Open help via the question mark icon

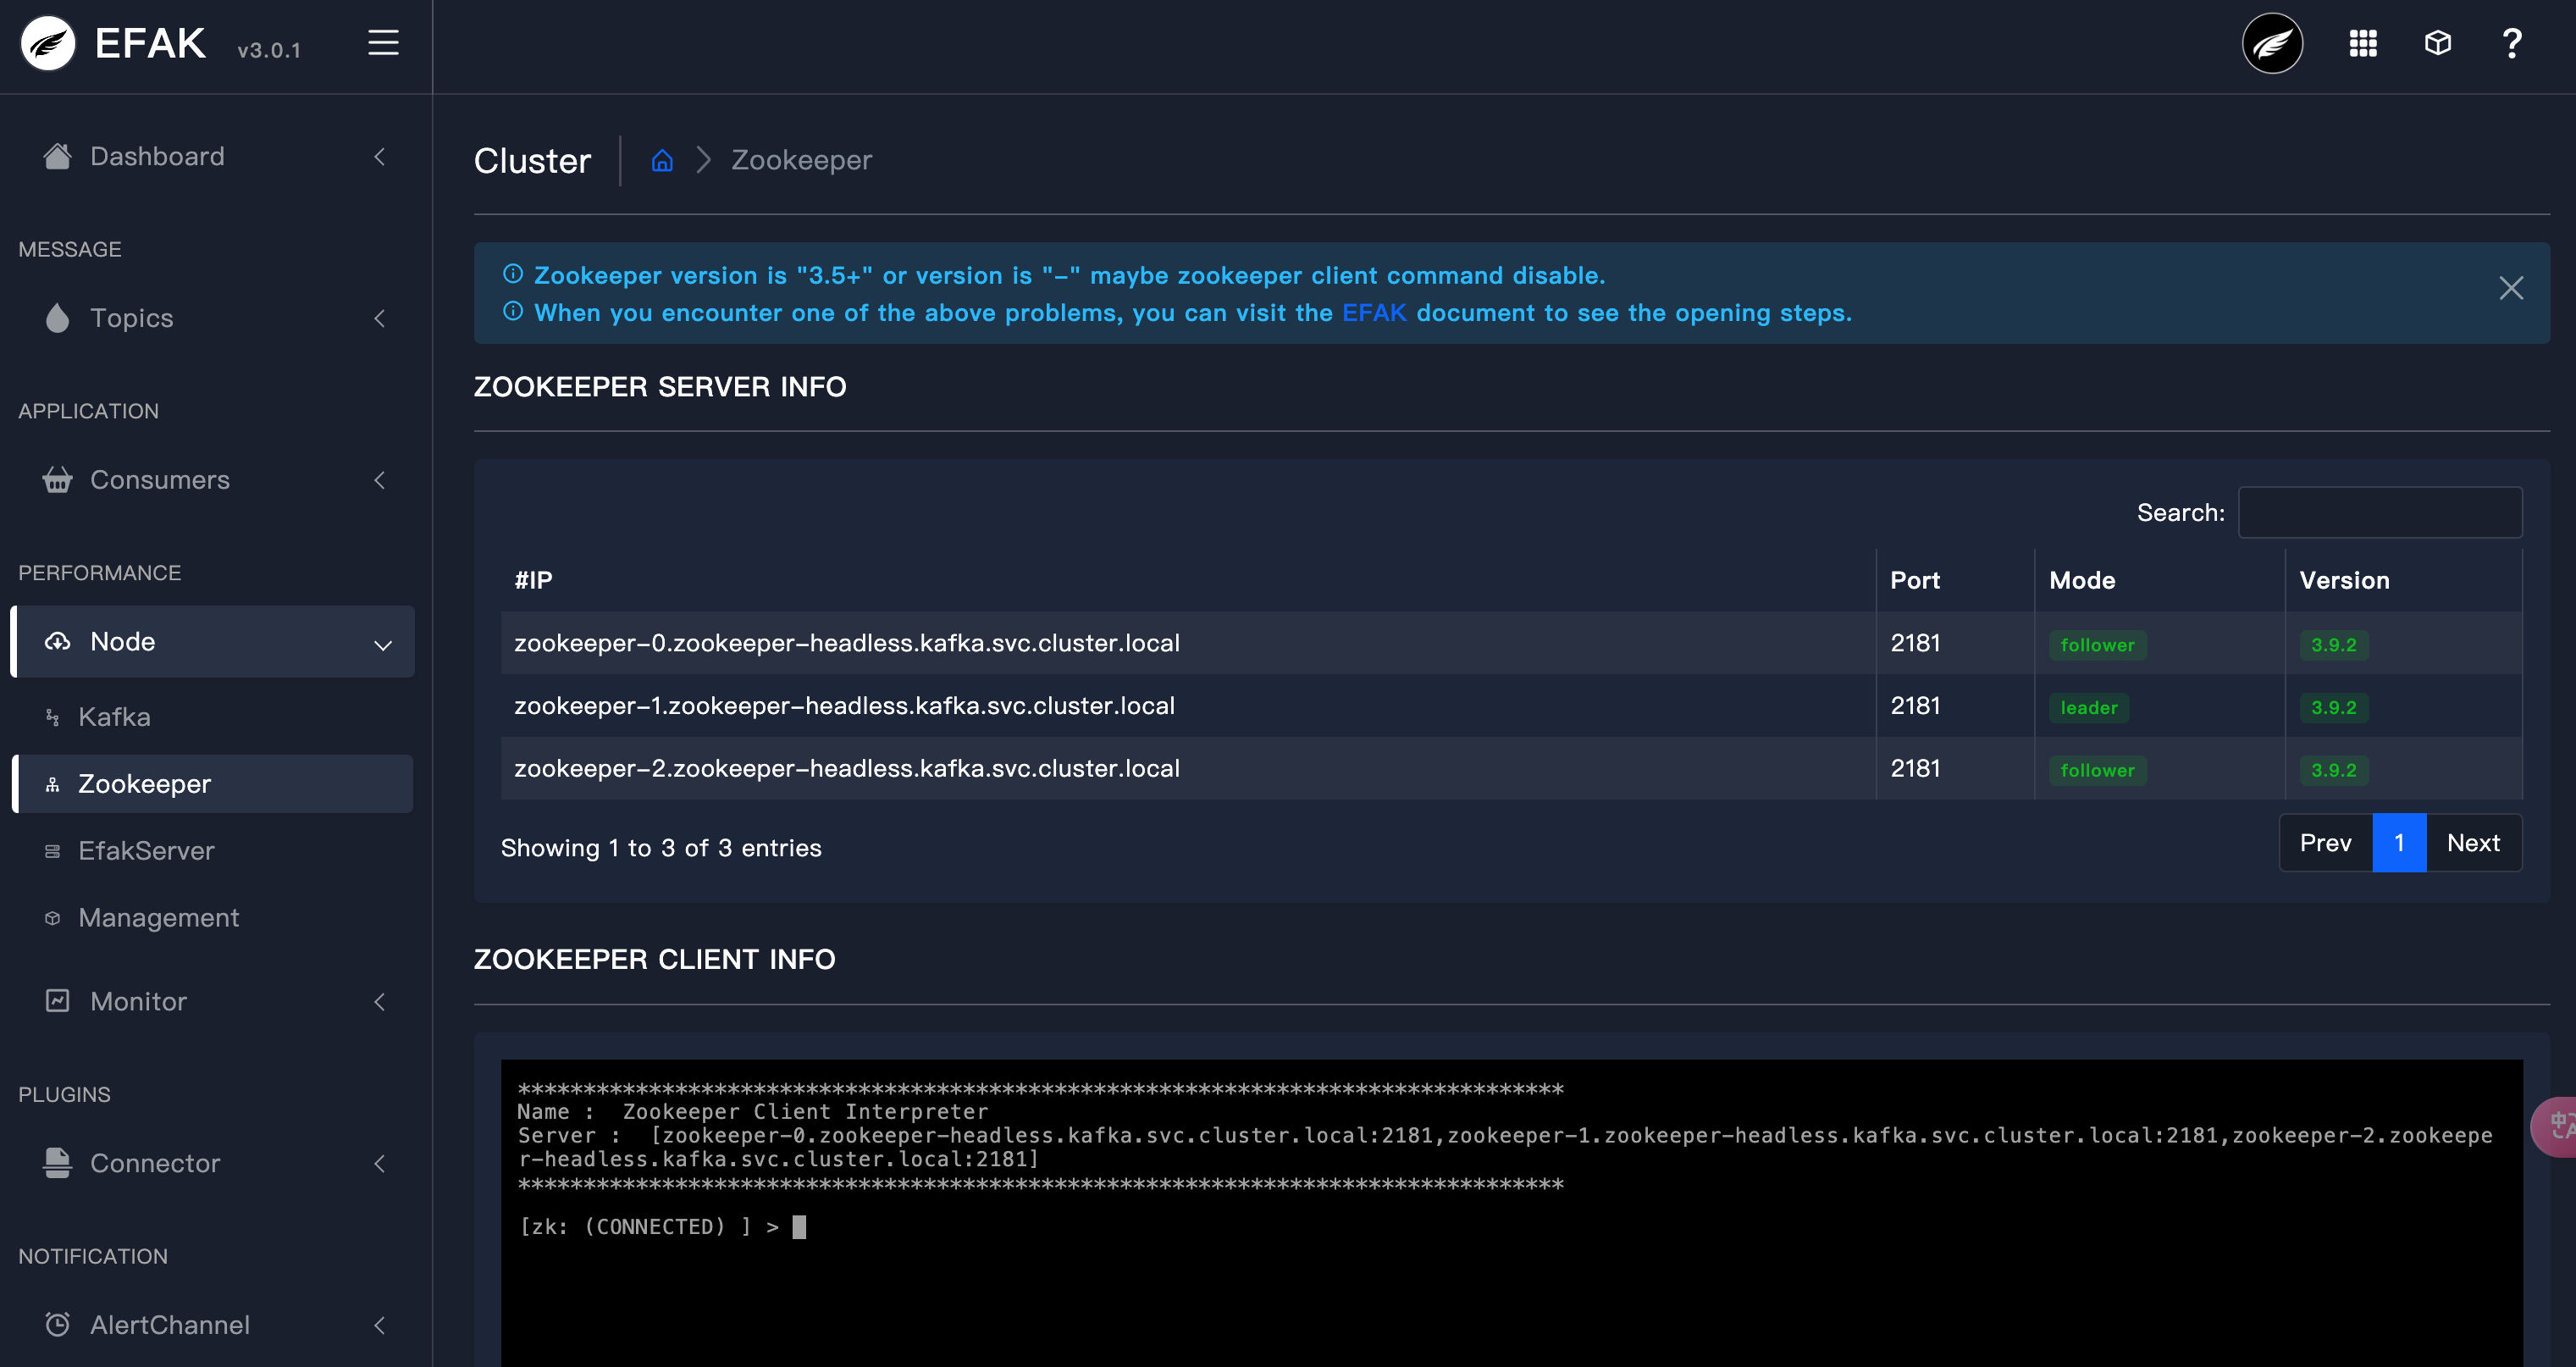tap(2511, 44)
